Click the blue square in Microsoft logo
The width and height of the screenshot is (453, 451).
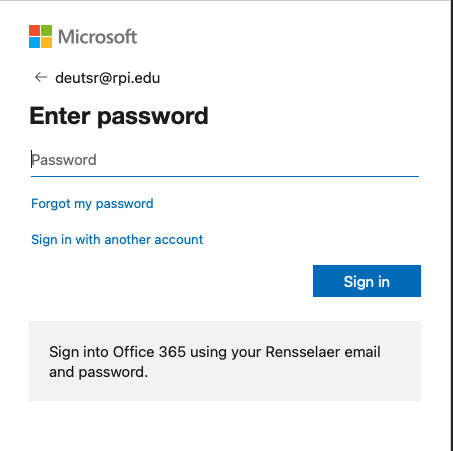(34, 42)
